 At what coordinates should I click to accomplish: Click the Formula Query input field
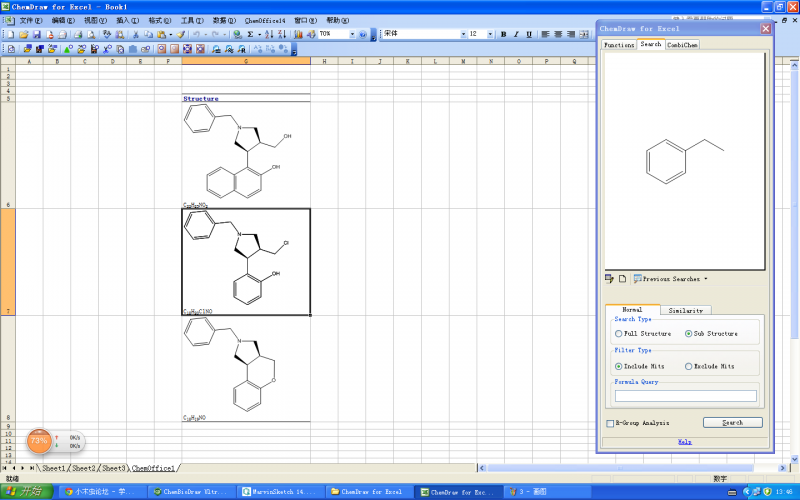(685, 396)
